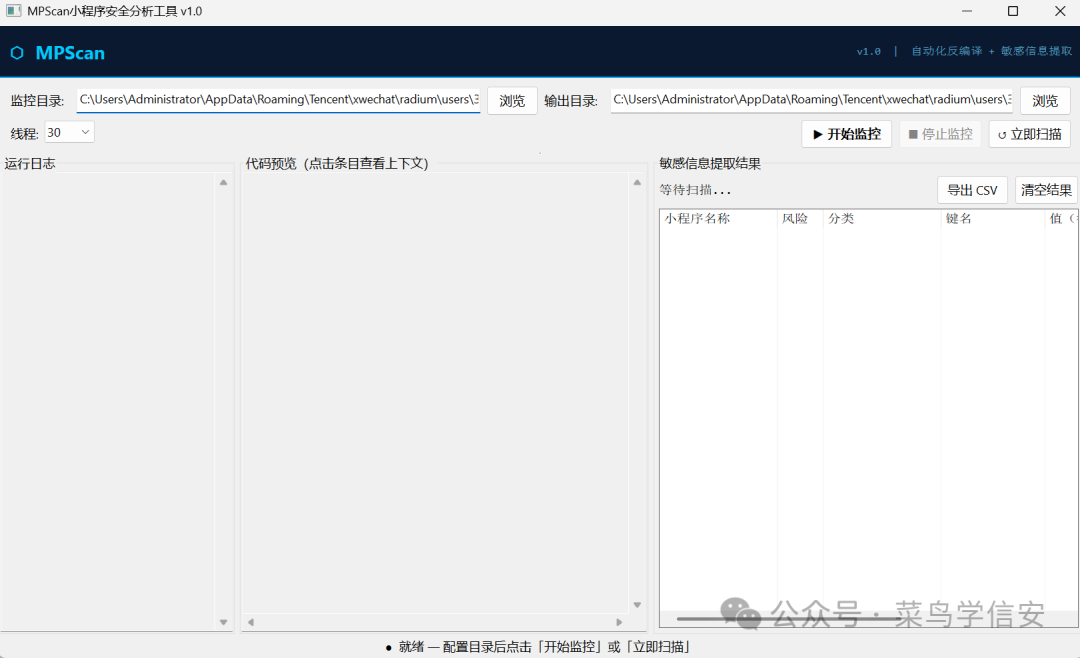Image resolution: width=1080 pixels, height=658 pixels.
Task: Click the 就绪 status bar message
Action: [x=537, y=646]
